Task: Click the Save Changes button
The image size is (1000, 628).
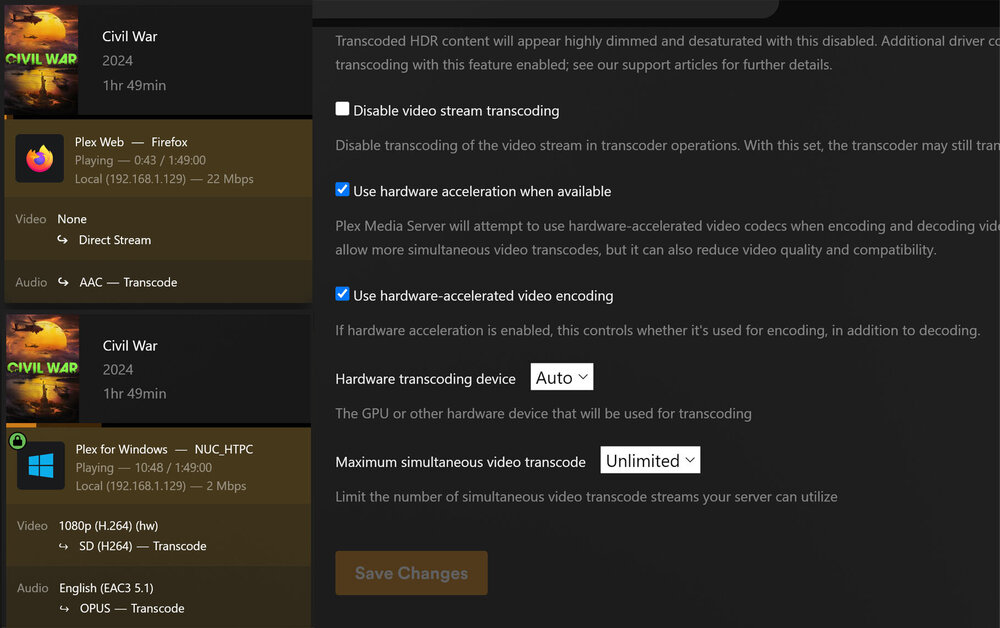Action: (411, 573)
